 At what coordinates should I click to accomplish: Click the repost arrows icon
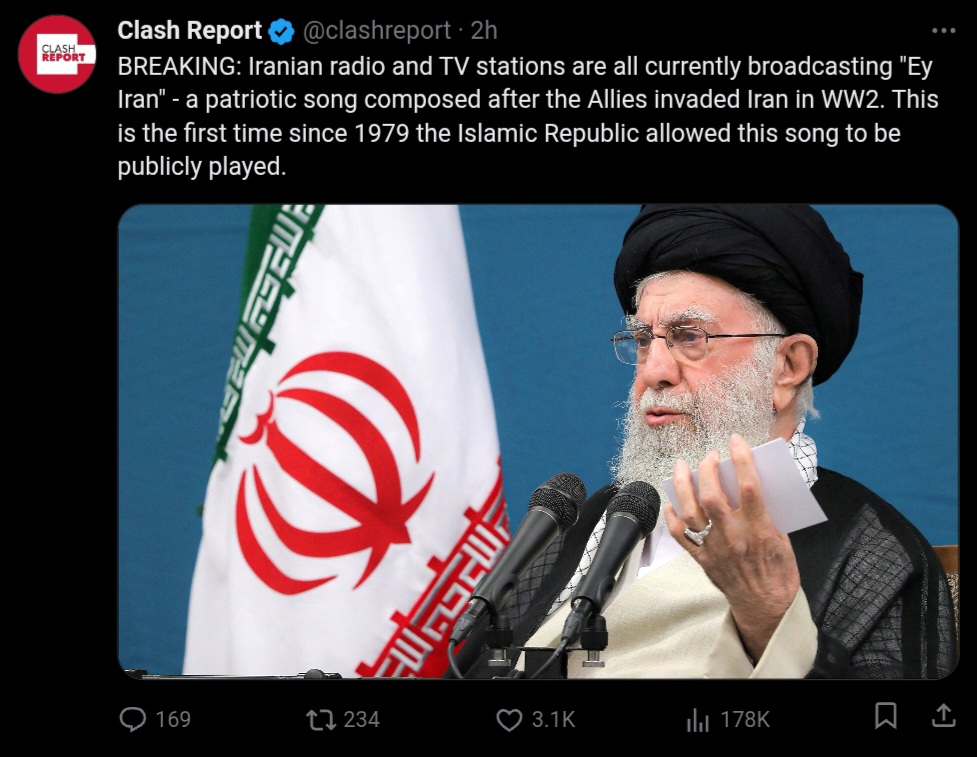click(322, 720)
